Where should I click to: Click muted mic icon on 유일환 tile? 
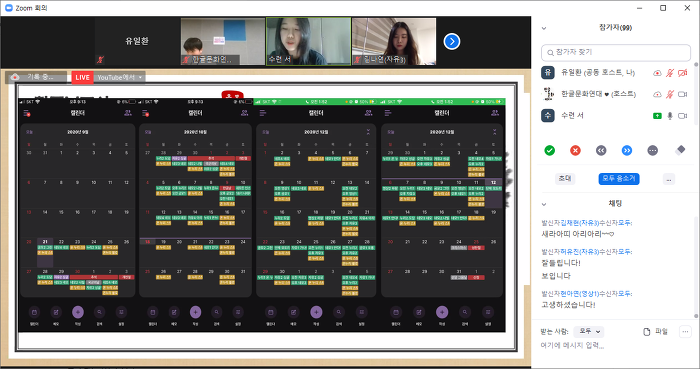point(100,60)
